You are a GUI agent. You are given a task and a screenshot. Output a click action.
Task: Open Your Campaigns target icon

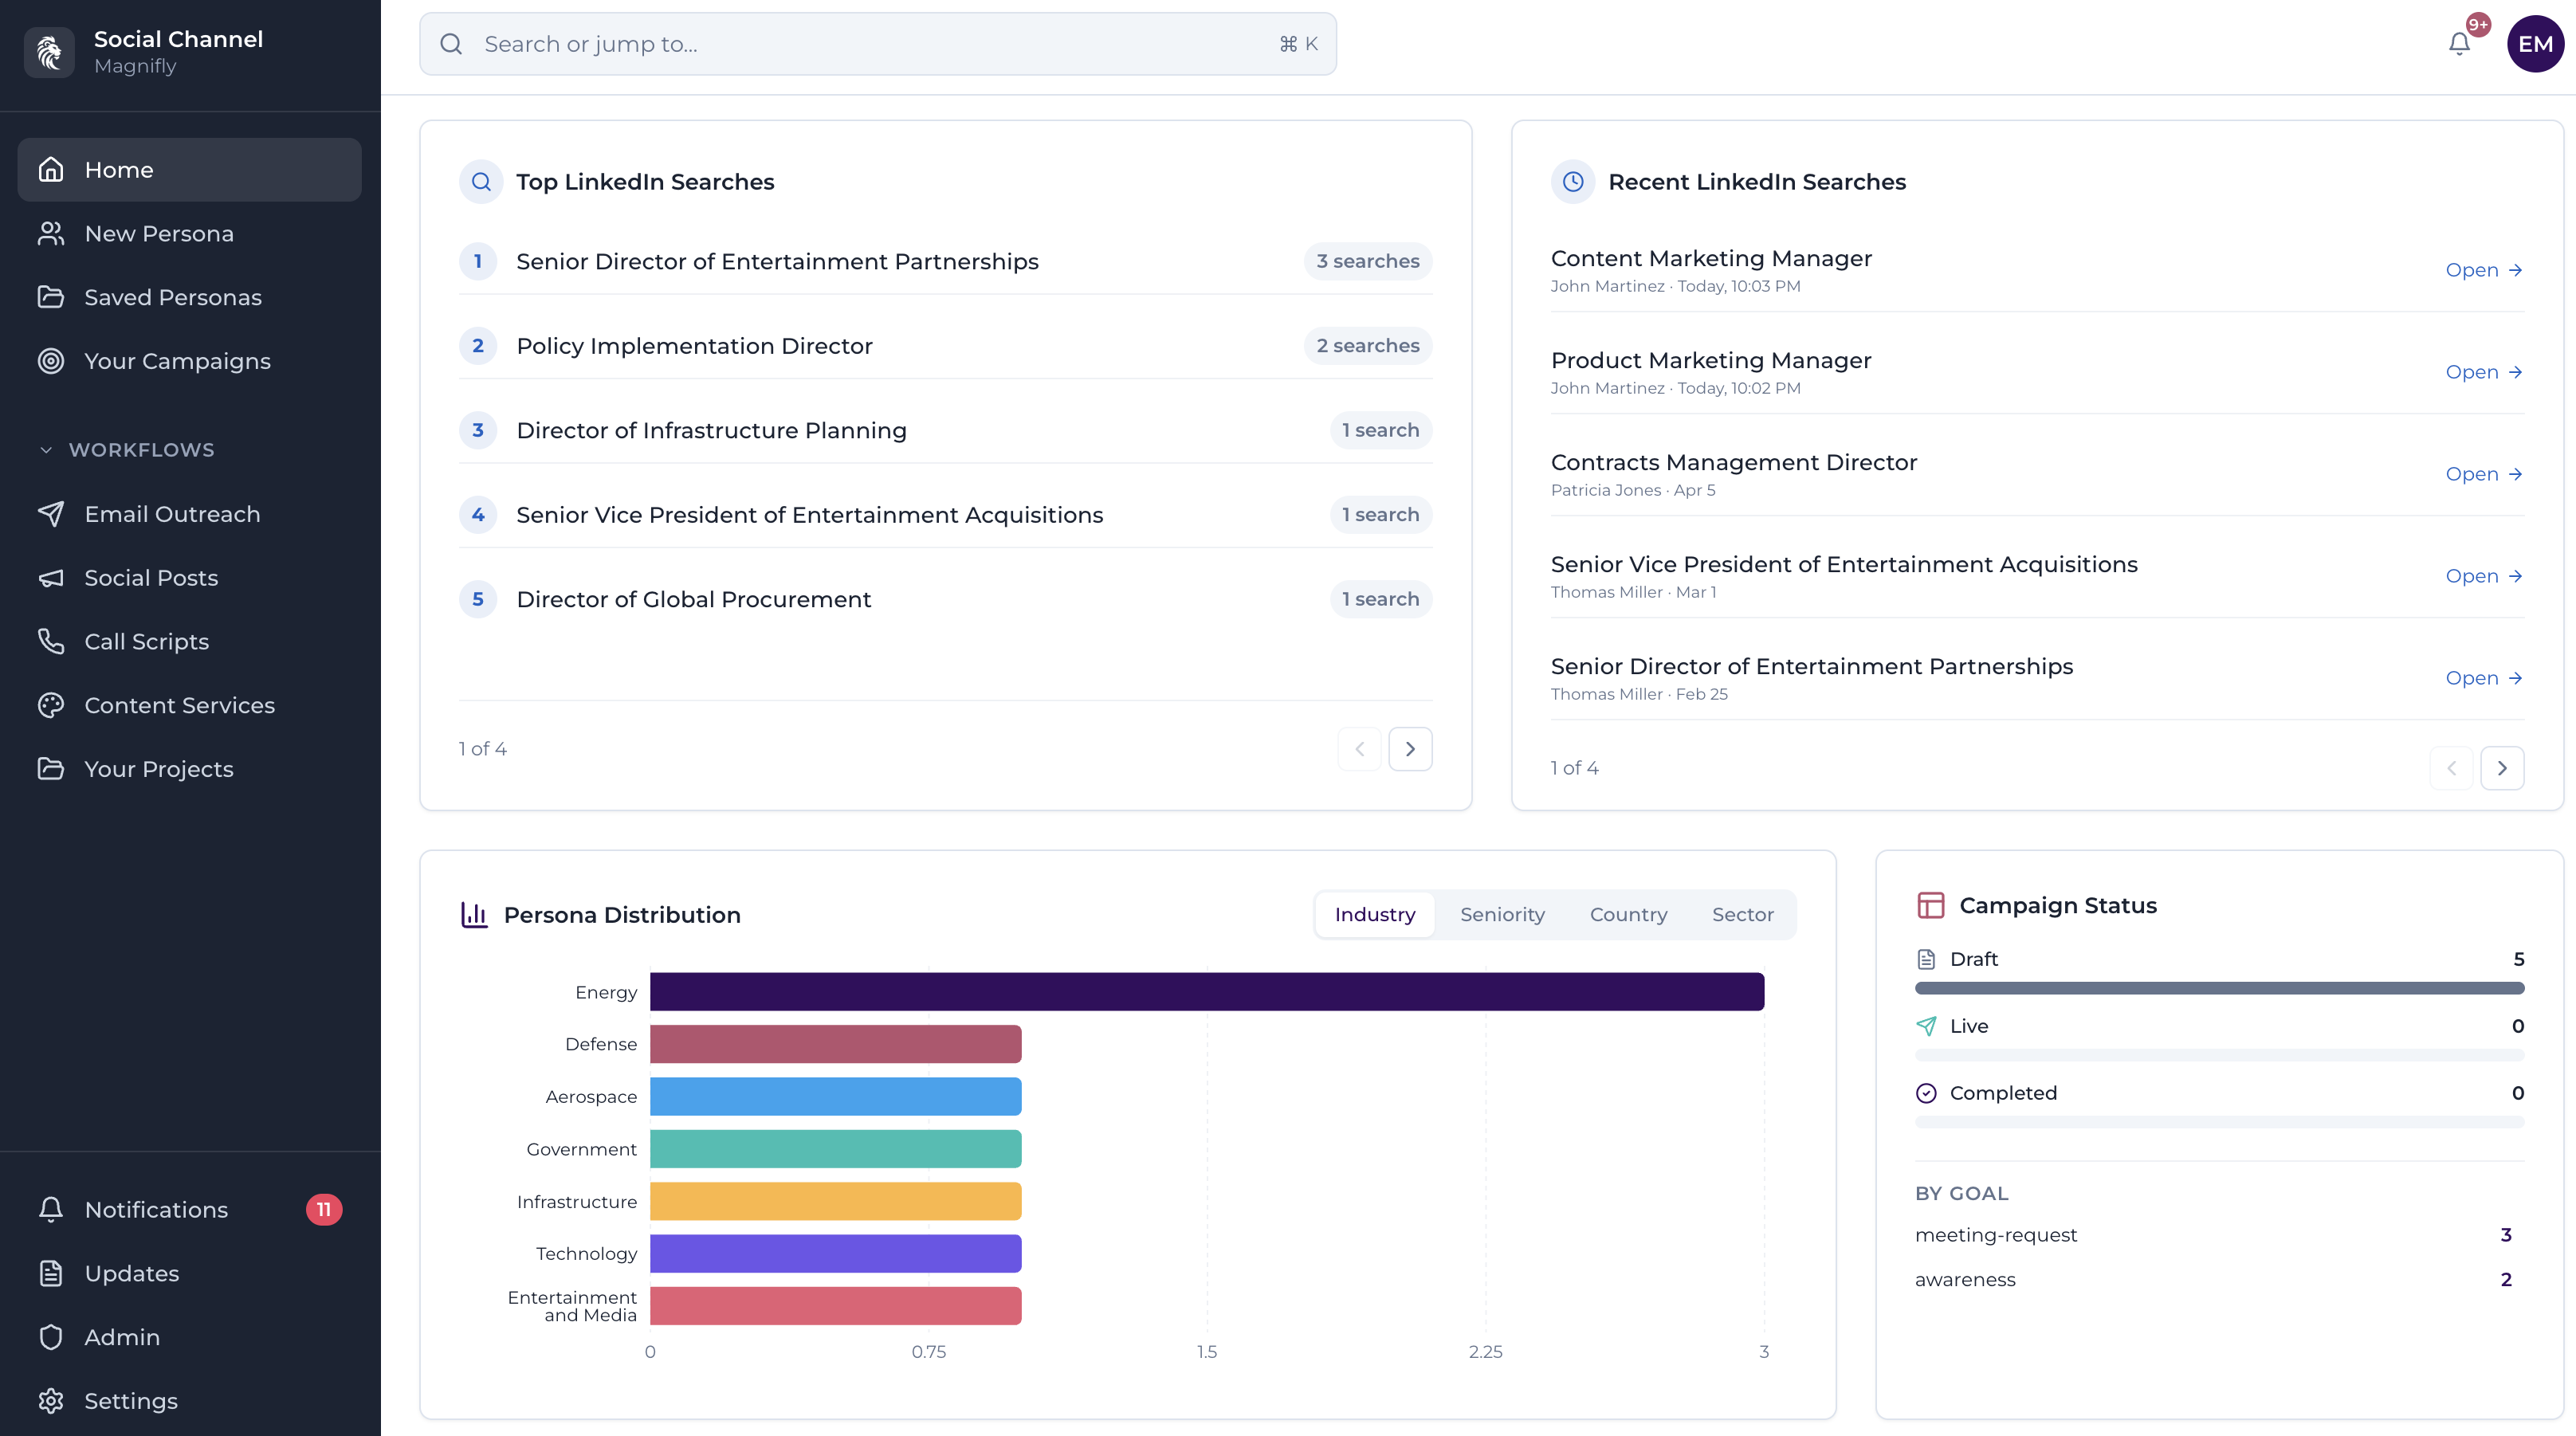[x=51, y=361]
